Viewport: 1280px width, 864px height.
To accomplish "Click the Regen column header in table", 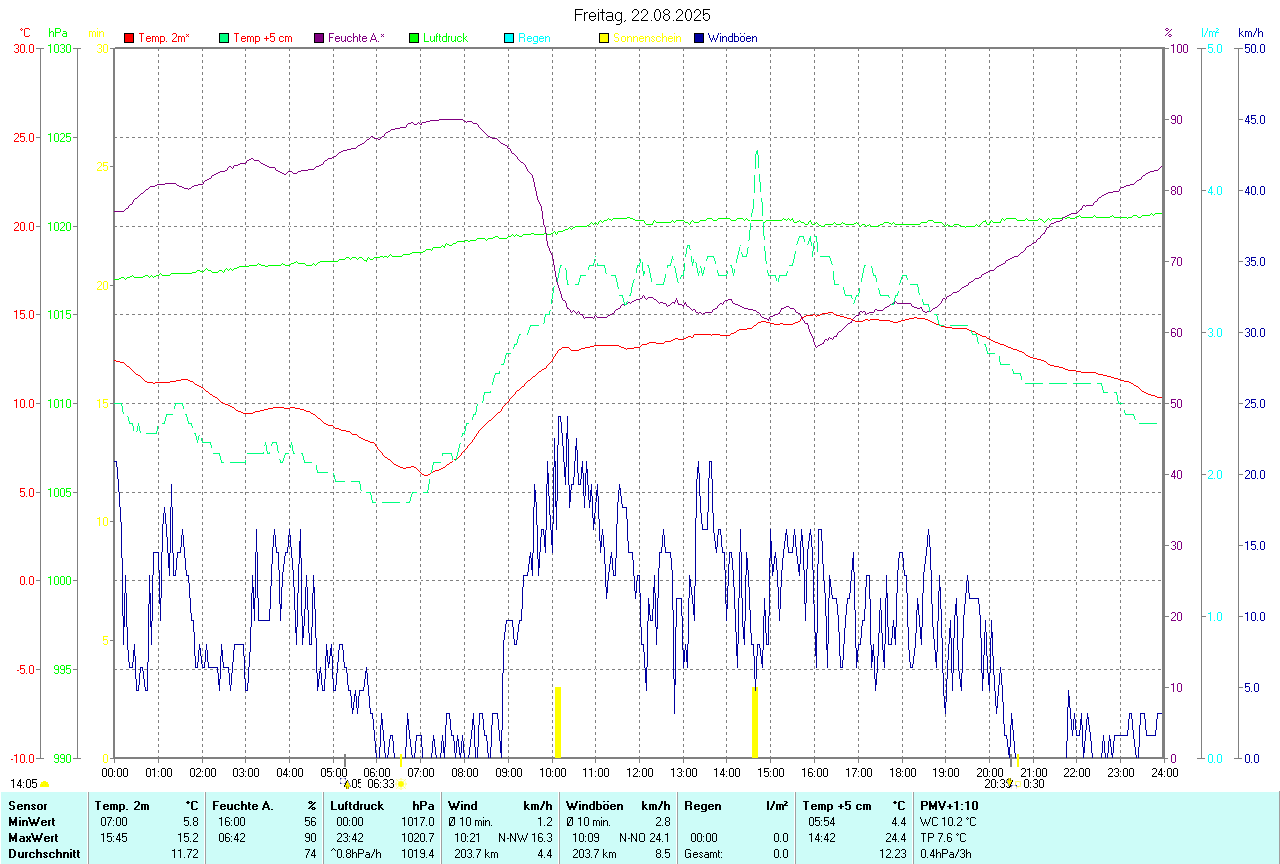I will pos(704,805).
